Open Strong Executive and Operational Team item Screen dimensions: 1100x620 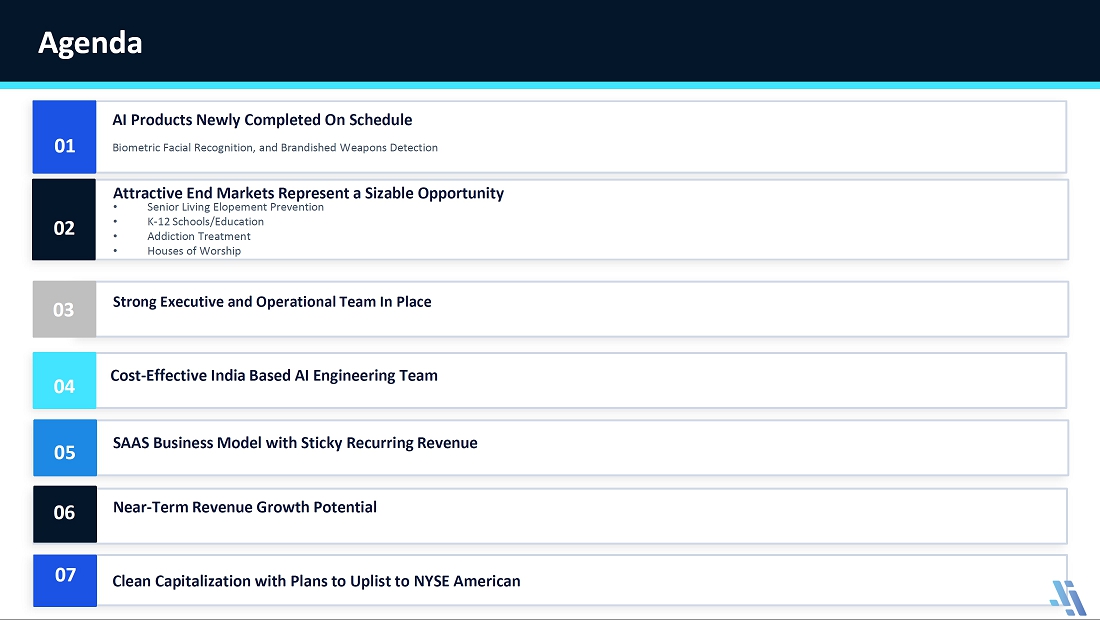(x=272, y=302)
